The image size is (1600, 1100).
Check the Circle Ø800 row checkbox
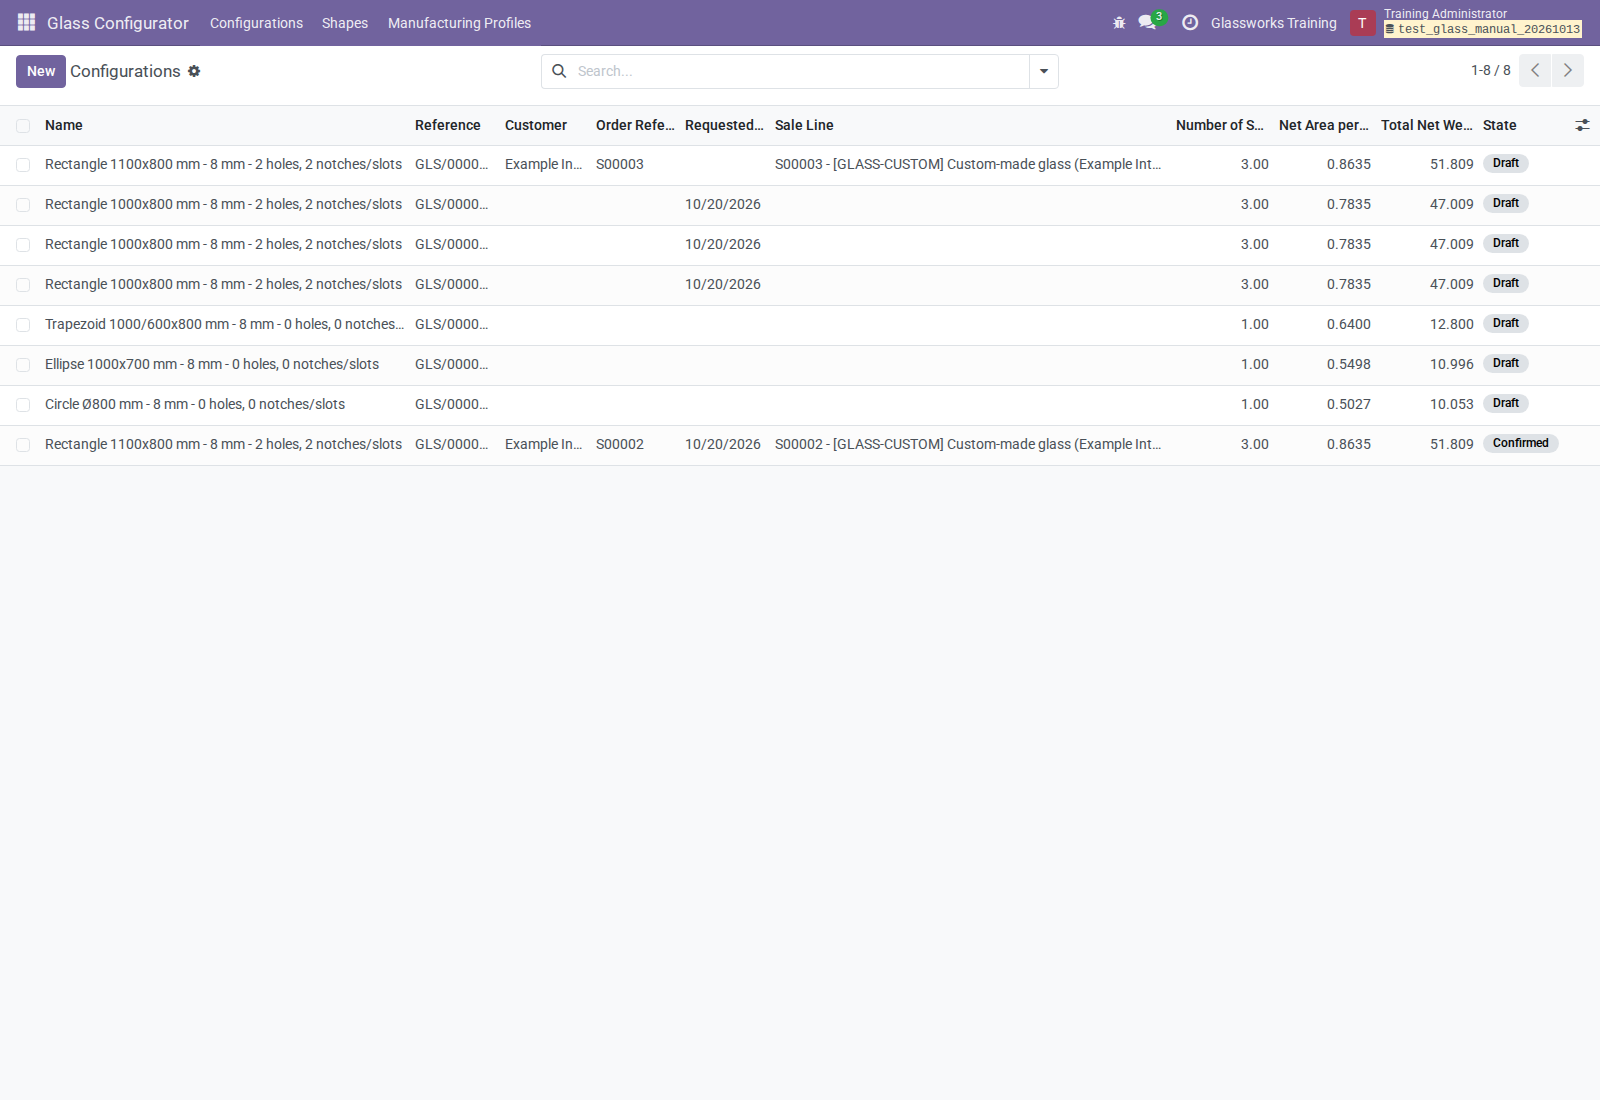[23, 405]
